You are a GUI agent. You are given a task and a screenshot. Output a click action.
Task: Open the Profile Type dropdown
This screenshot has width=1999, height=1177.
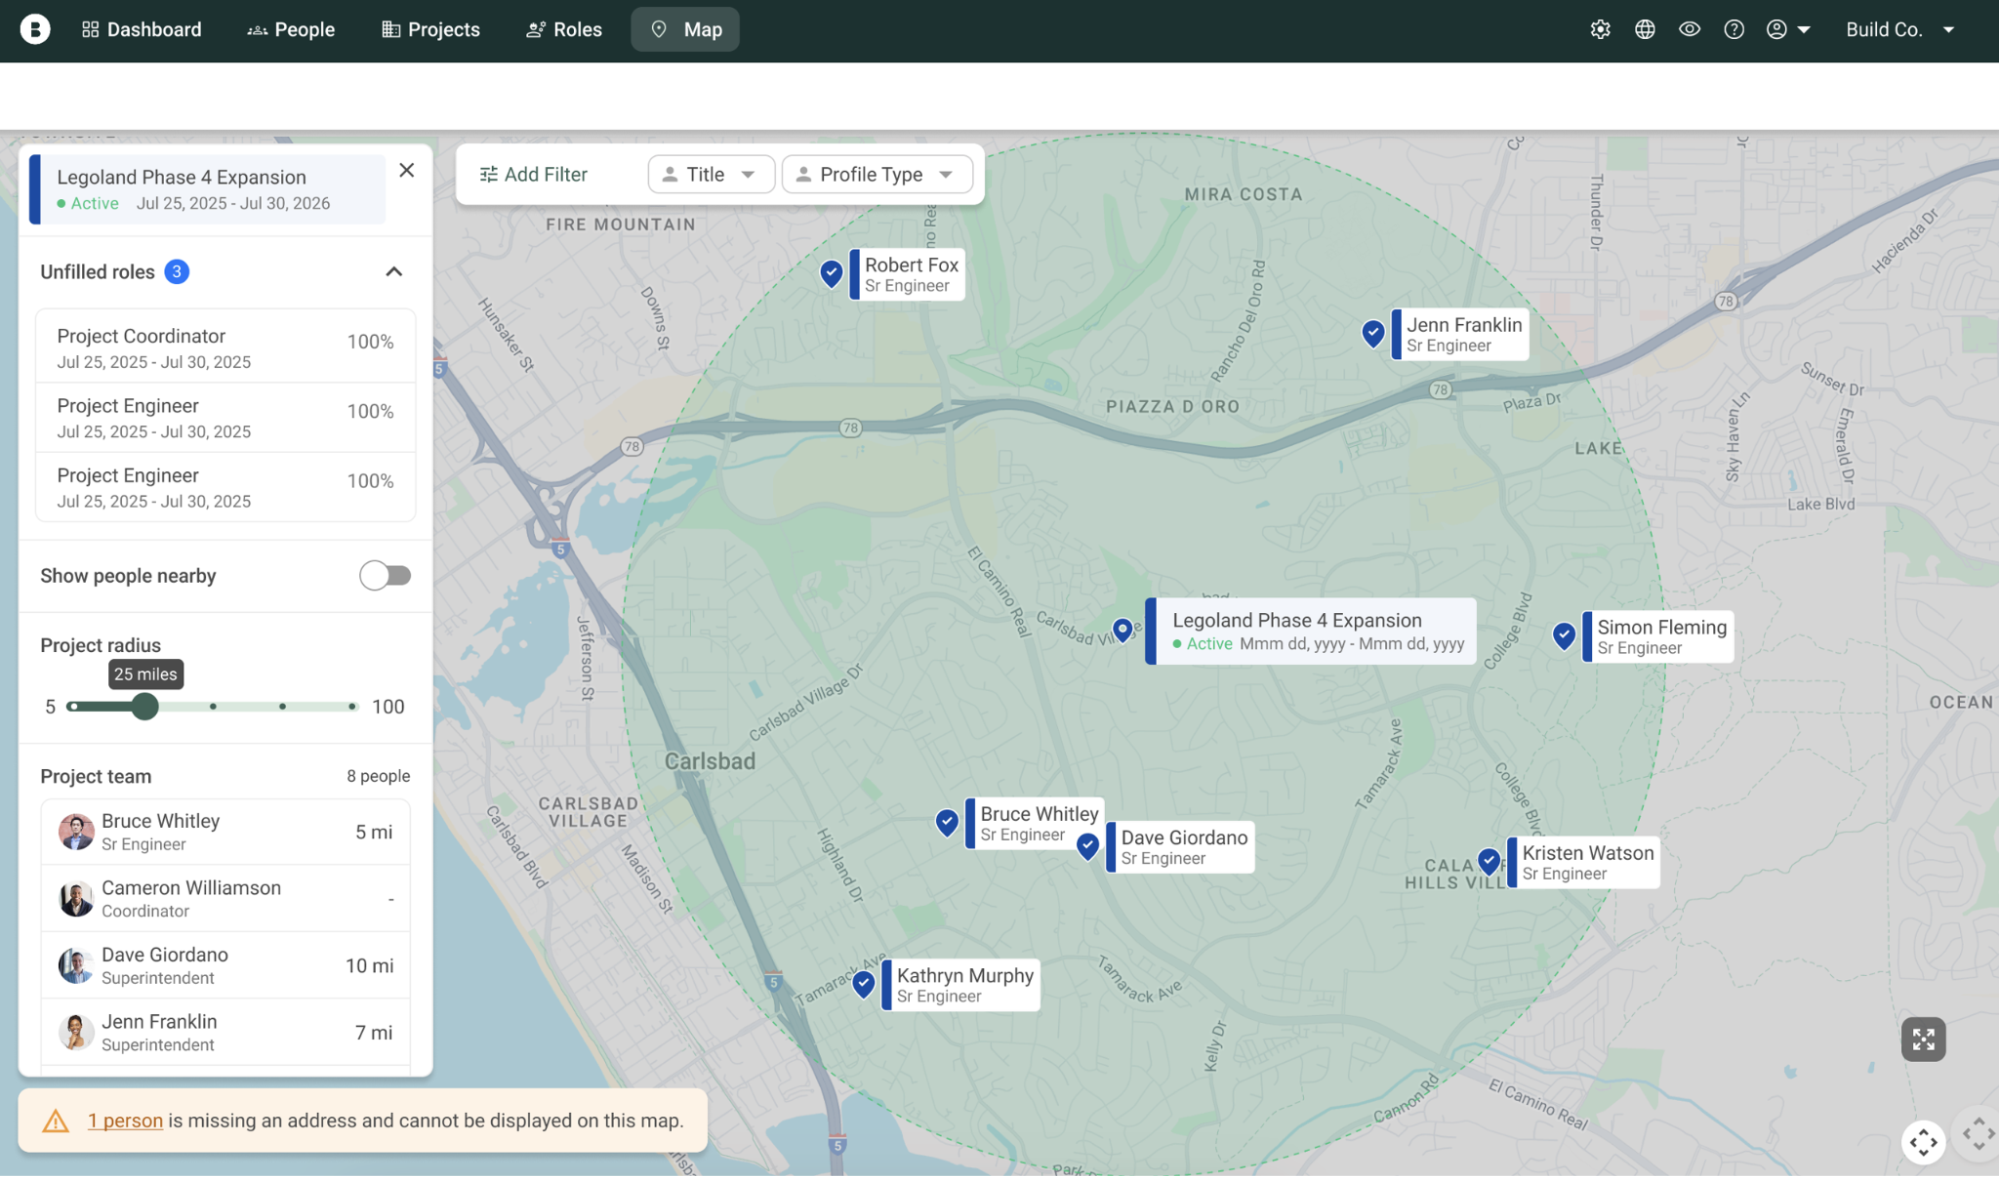click(x=876, y=174)
